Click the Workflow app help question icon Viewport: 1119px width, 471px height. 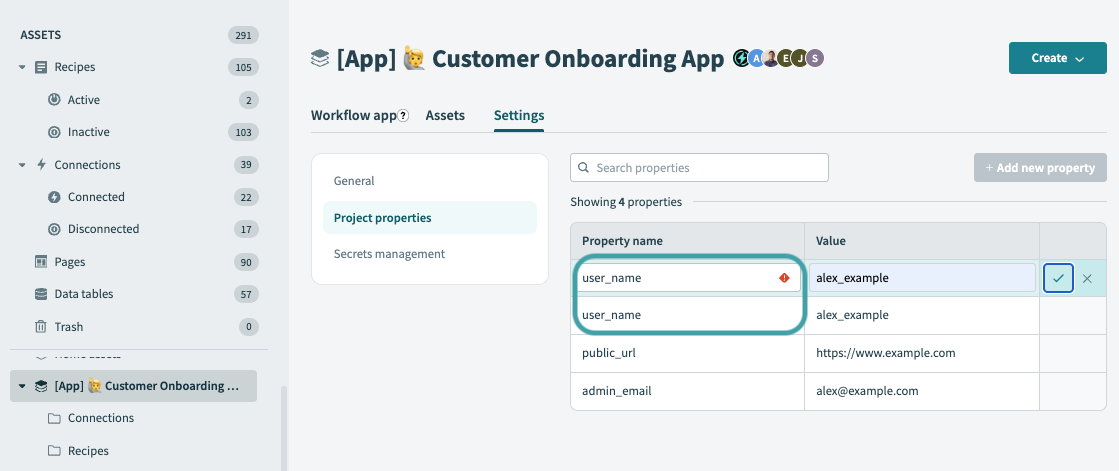(x=404, y=116)
